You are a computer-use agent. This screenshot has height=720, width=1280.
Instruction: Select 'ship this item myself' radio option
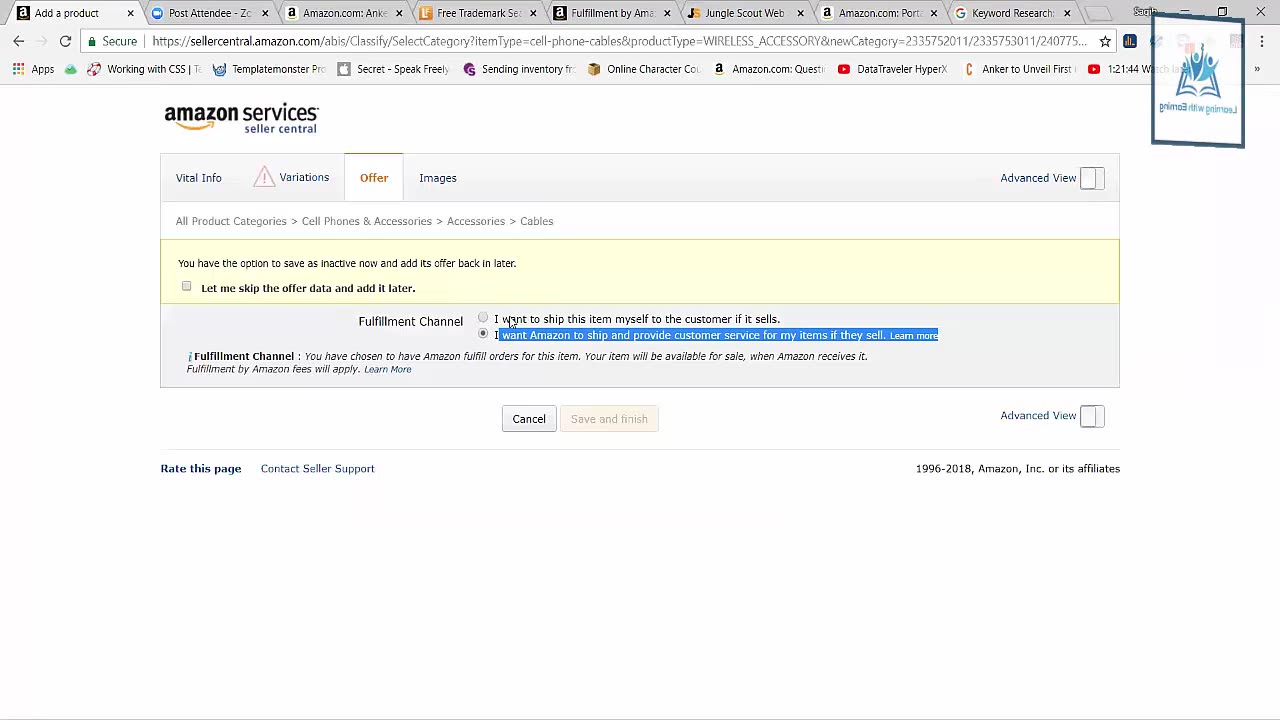[x=483, y=318]
